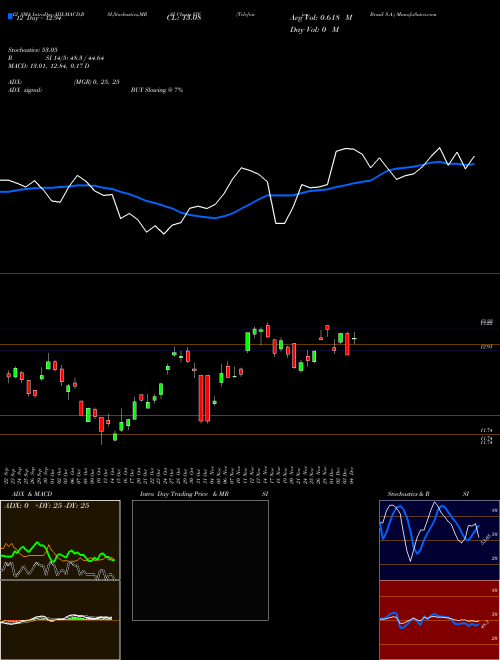Screen dimensions: 500x660
Task: Open the blue-background Stochastics chart panel
Action: tap(439, 540)
